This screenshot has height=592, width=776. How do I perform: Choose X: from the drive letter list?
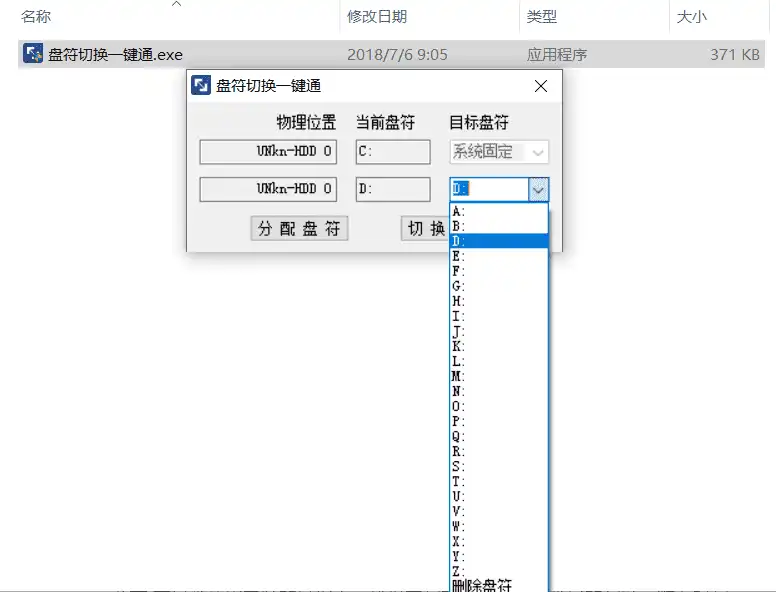499,541
